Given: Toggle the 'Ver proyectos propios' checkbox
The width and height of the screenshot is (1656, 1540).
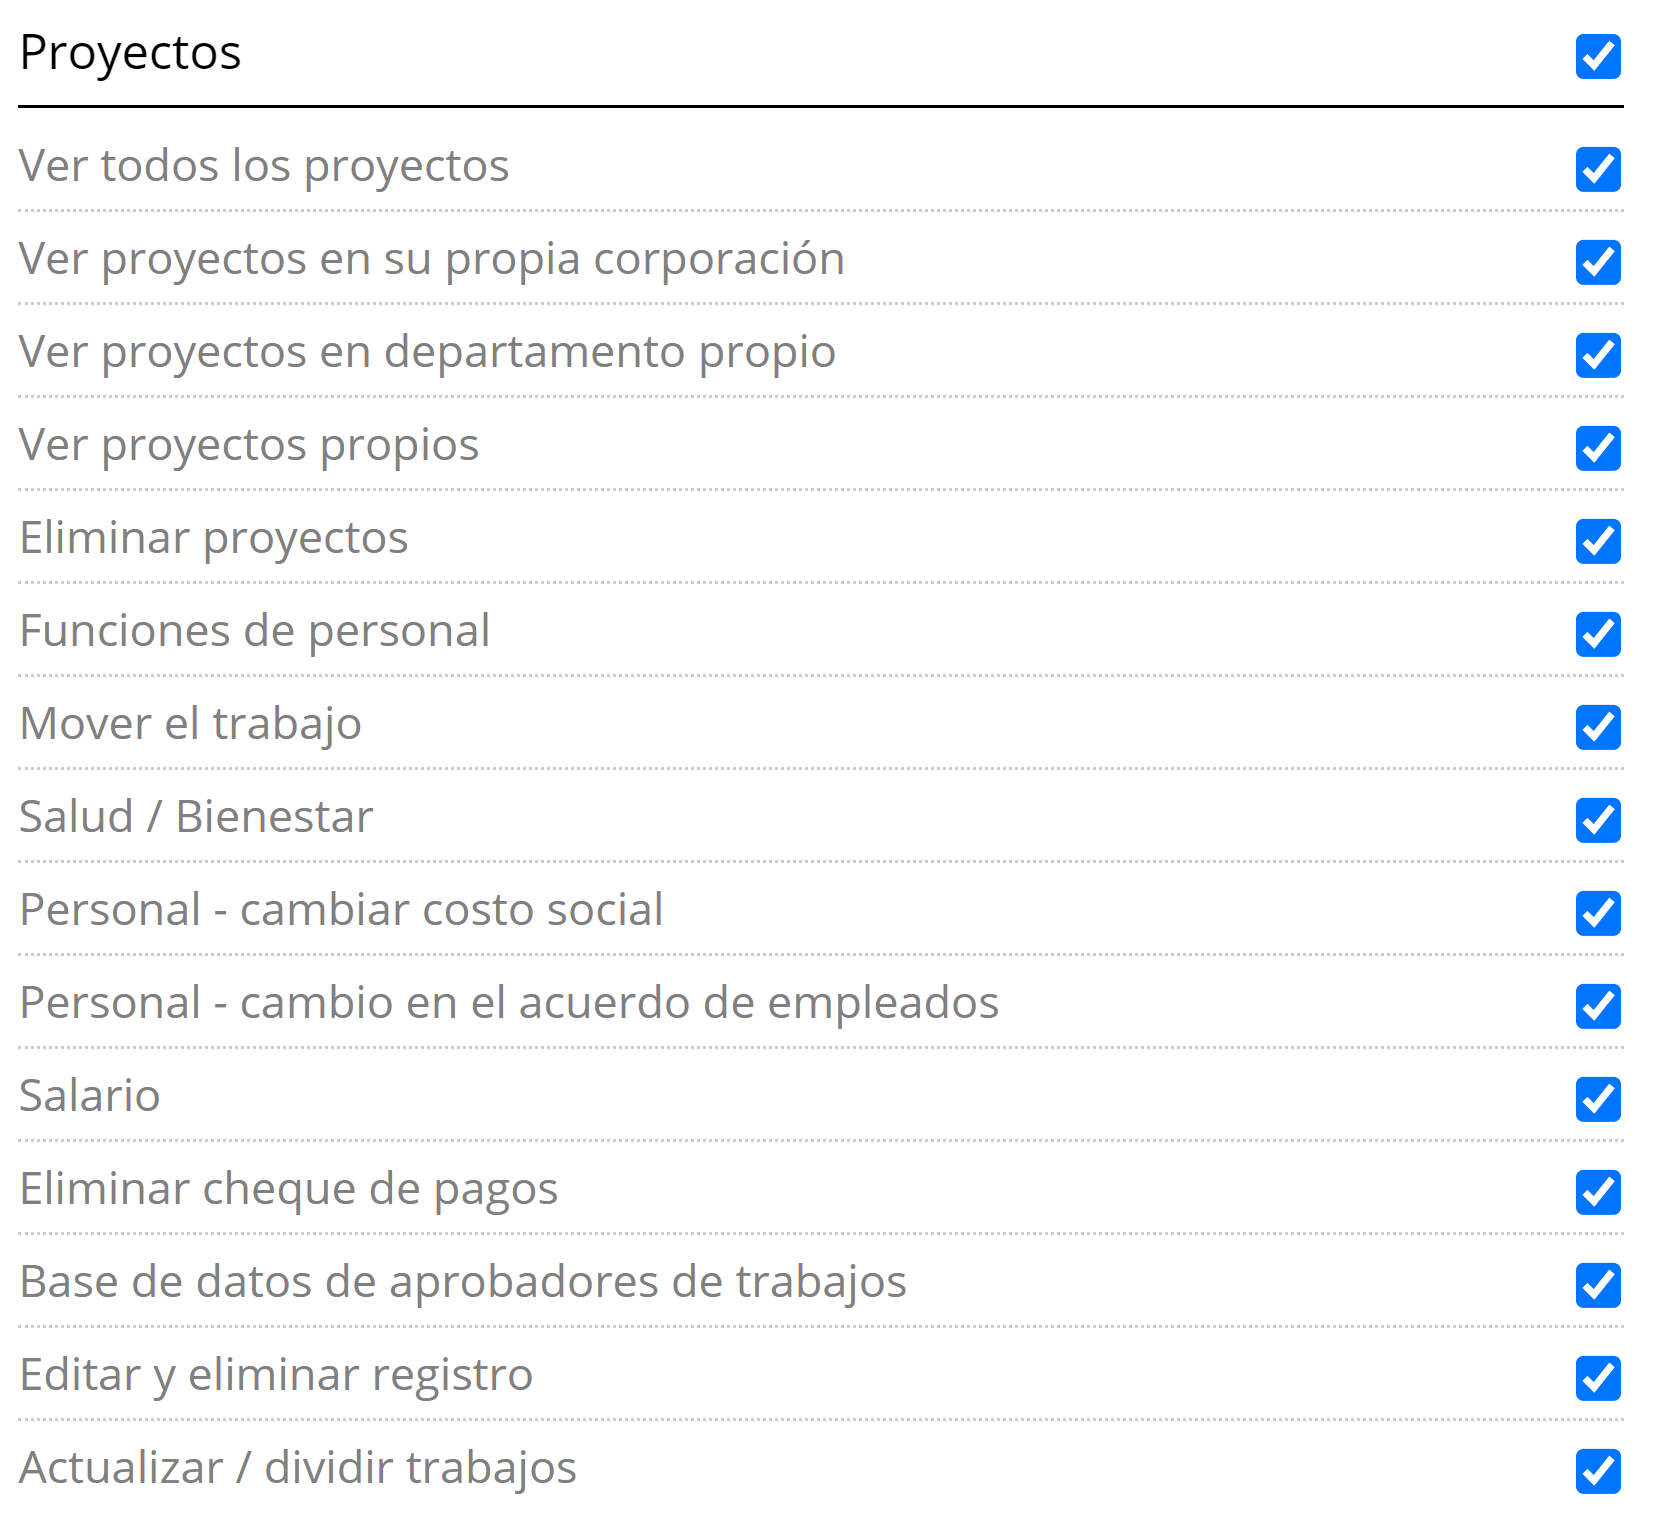Looking at the screenshot, I should pyautogui.click(x=1597, y=448).
